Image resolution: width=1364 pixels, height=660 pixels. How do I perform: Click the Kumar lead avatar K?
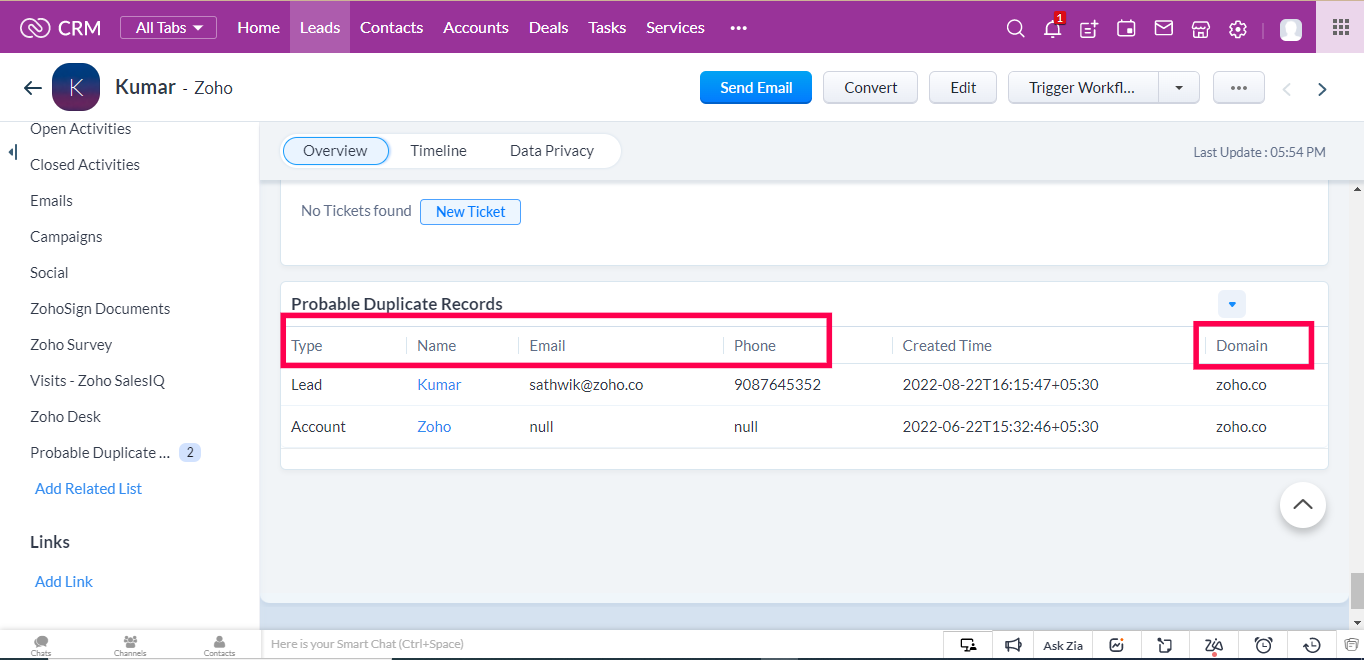(x=76, y=87)
